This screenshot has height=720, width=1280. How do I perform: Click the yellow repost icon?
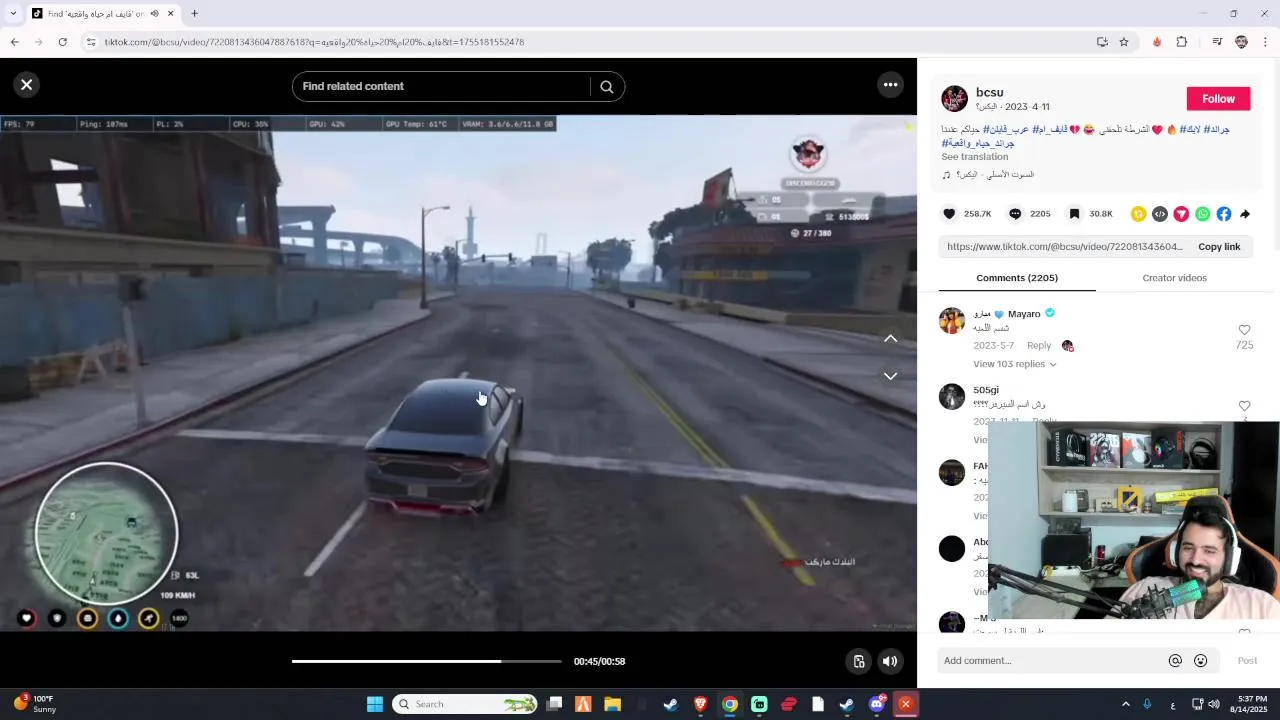1138,214
